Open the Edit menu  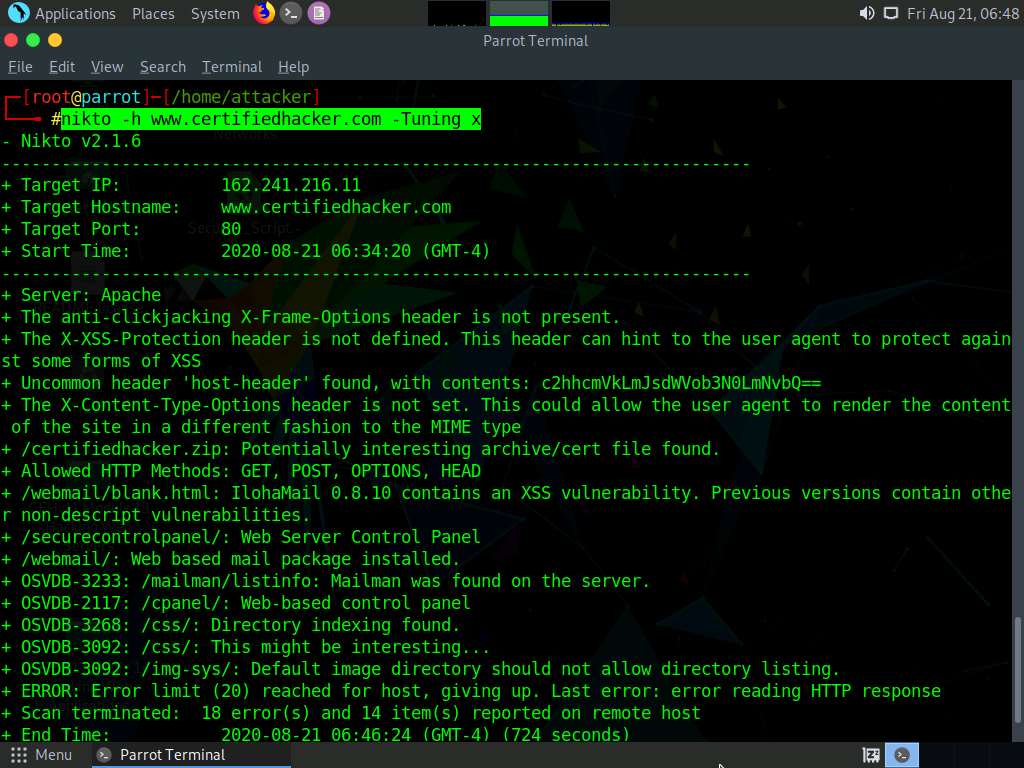(62, 67)
